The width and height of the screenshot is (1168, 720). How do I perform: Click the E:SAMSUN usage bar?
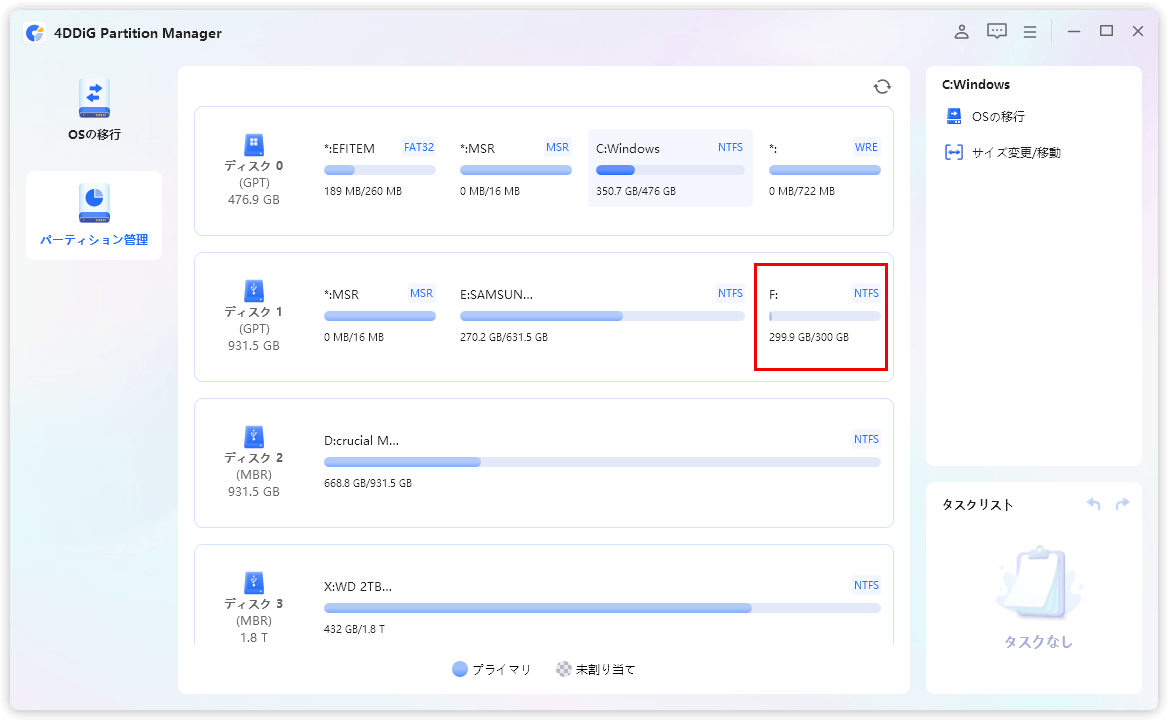(x=602, y=316)
